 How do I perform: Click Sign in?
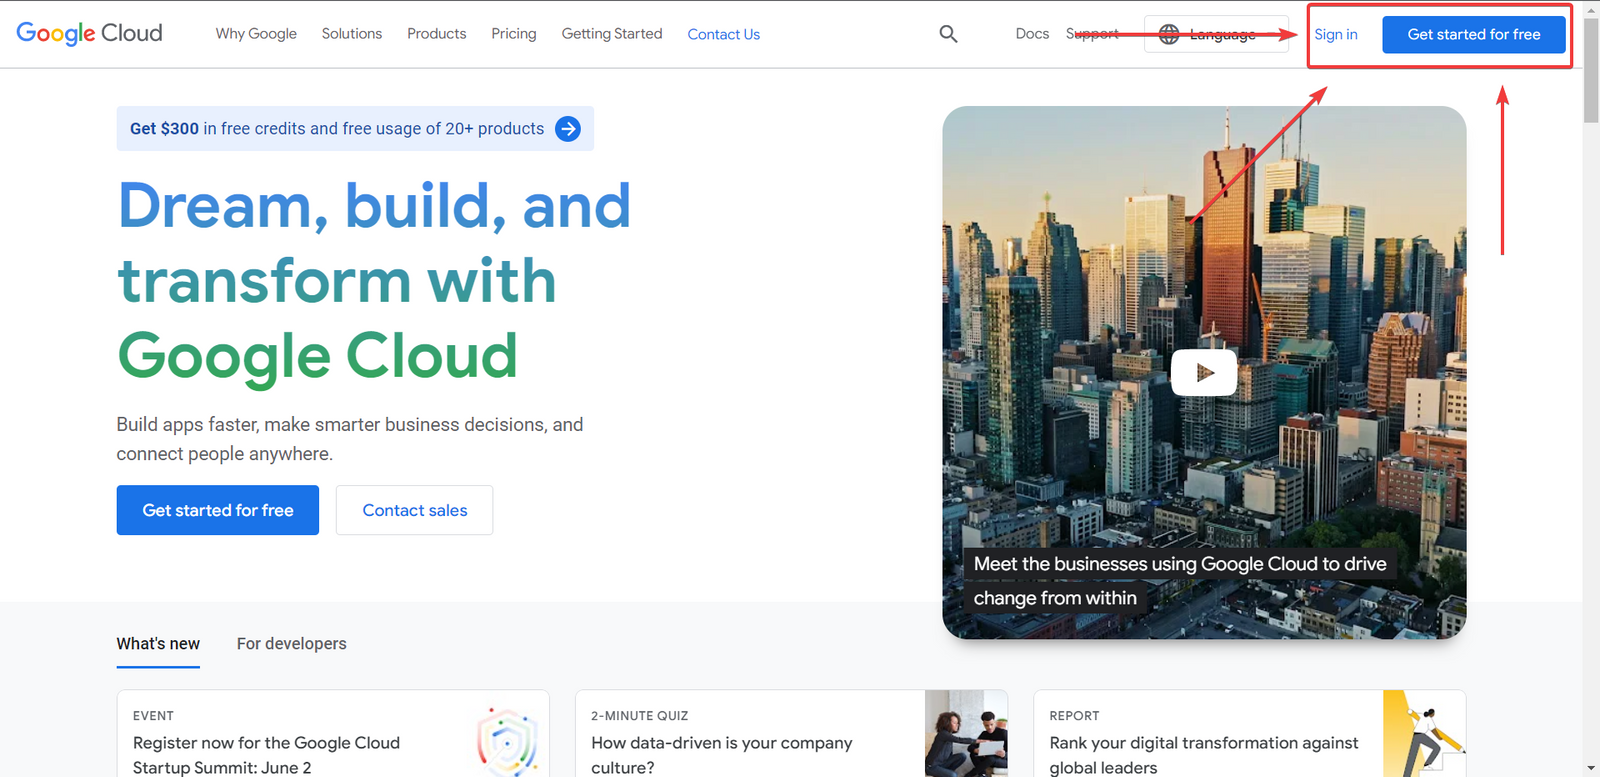[1336, 34]
